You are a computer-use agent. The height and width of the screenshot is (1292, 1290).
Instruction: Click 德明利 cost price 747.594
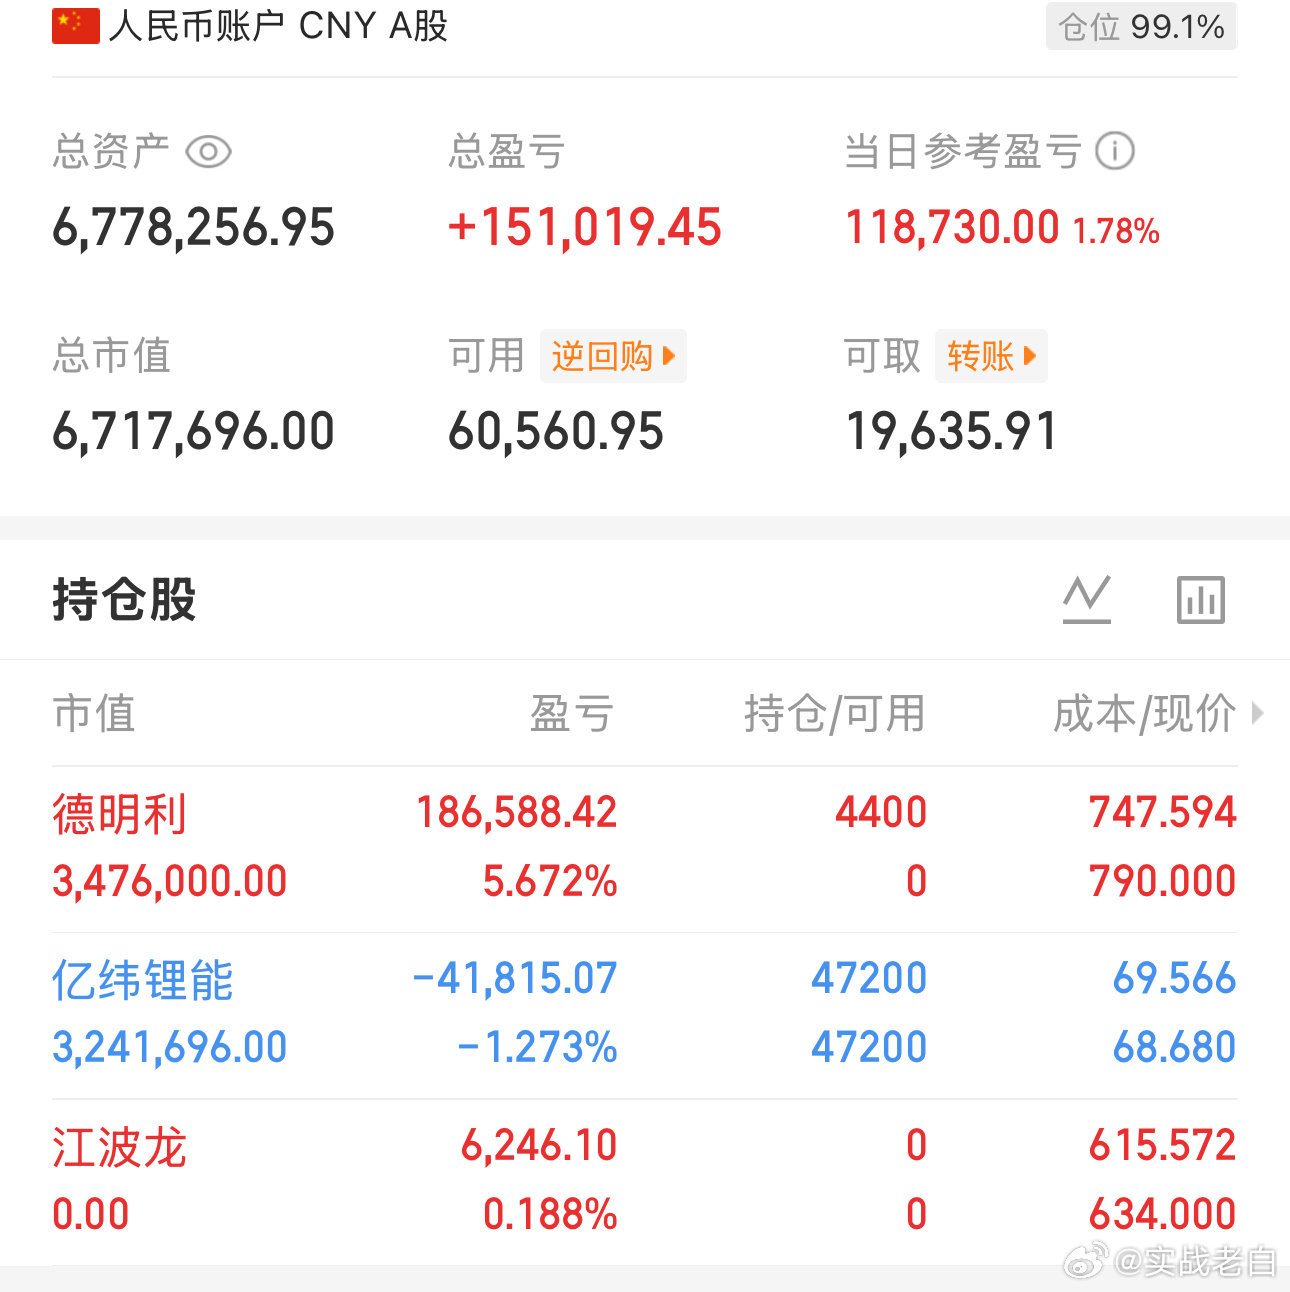click(1163, 812)
